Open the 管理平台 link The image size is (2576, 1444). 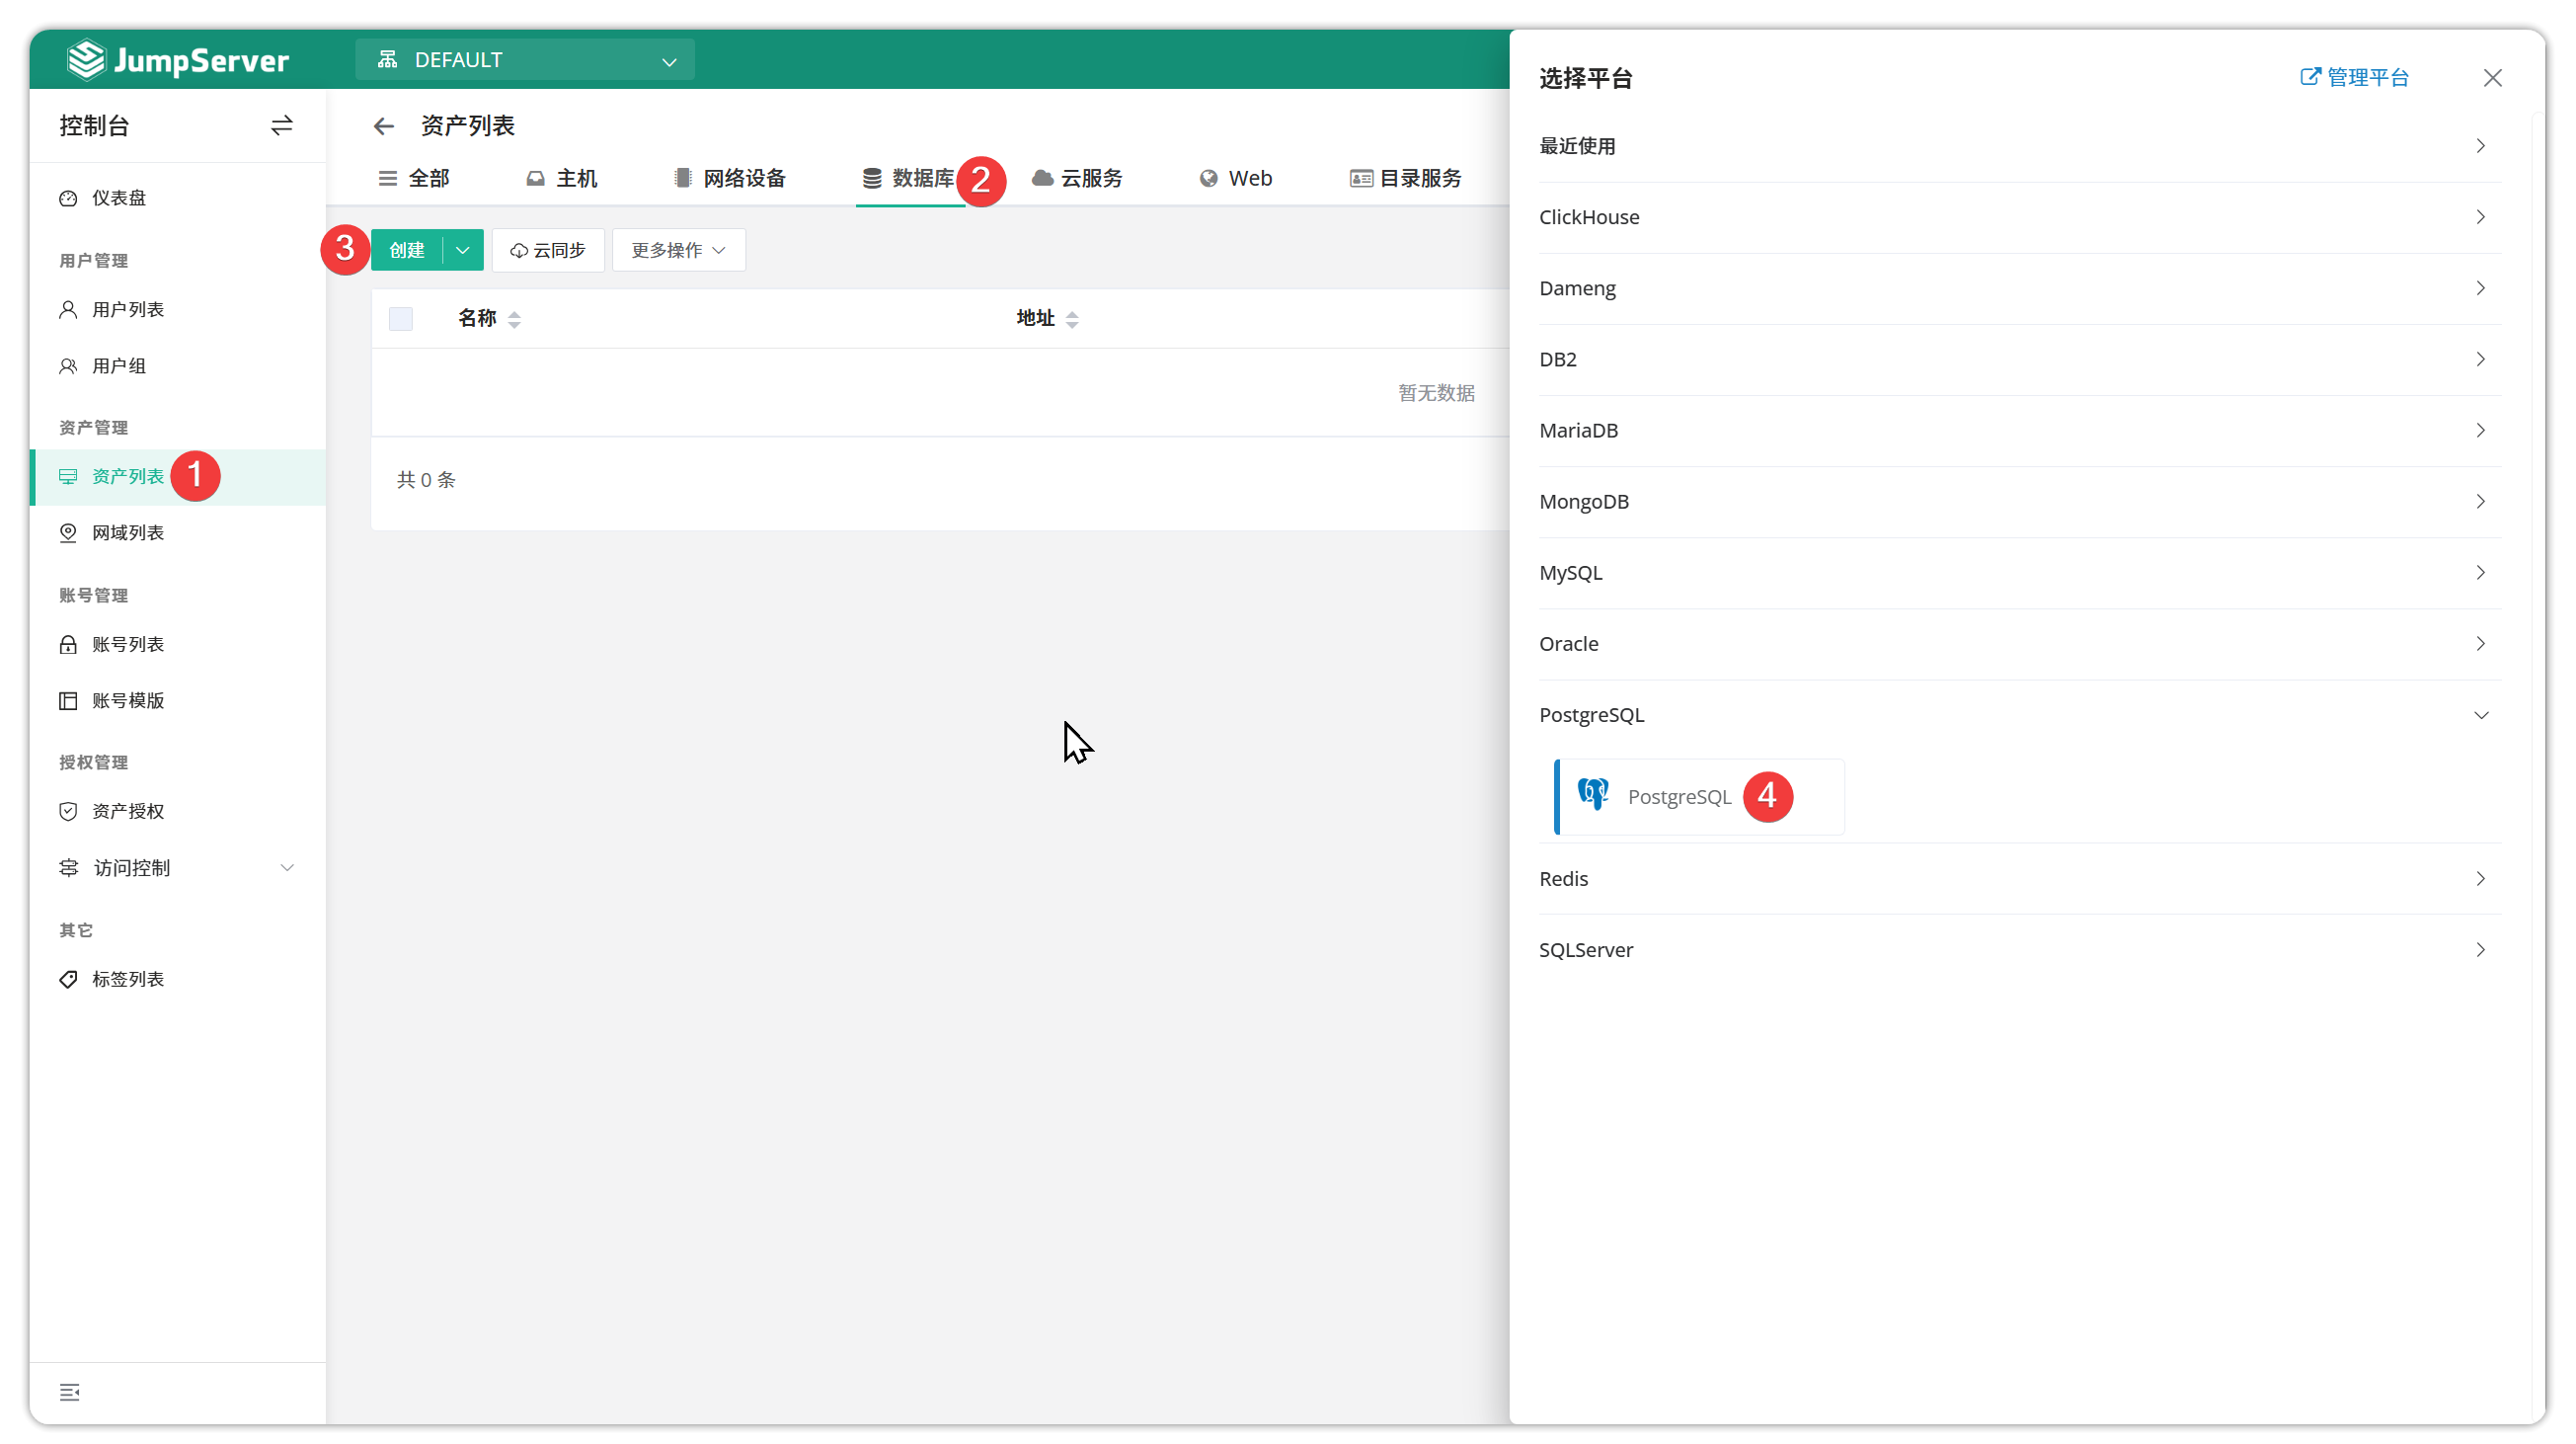pos(2355,78)
